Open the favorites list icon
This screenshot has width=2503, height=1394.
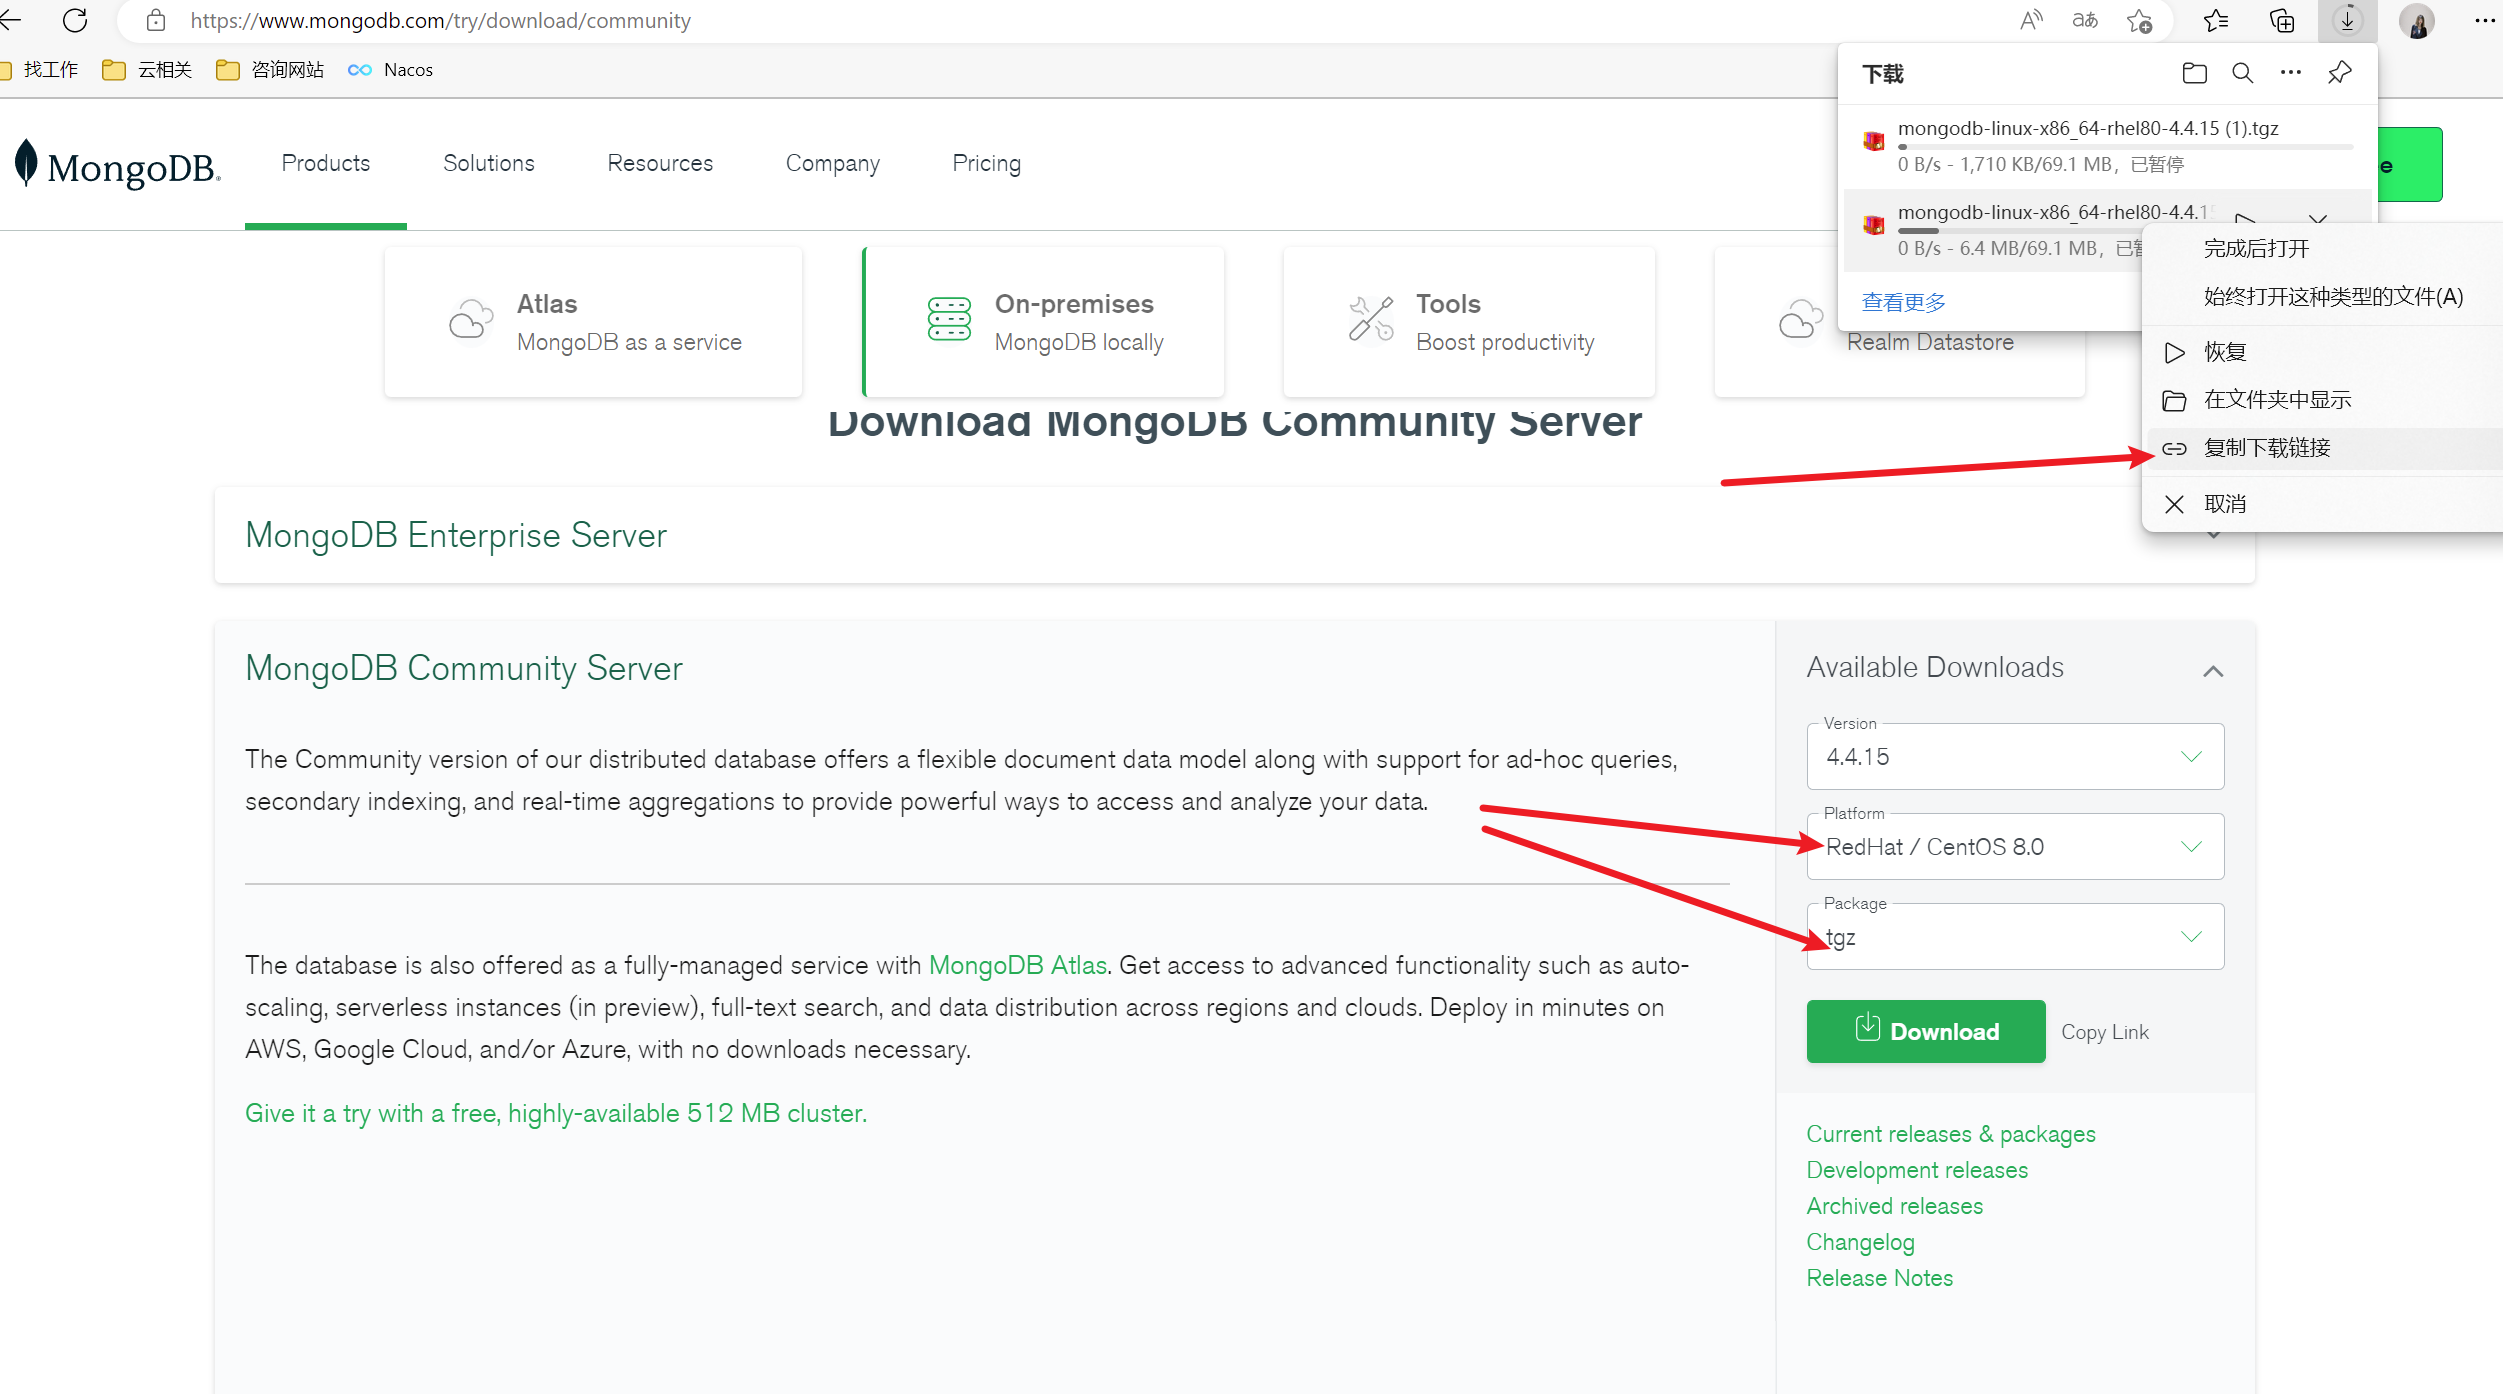point(2216,20)
